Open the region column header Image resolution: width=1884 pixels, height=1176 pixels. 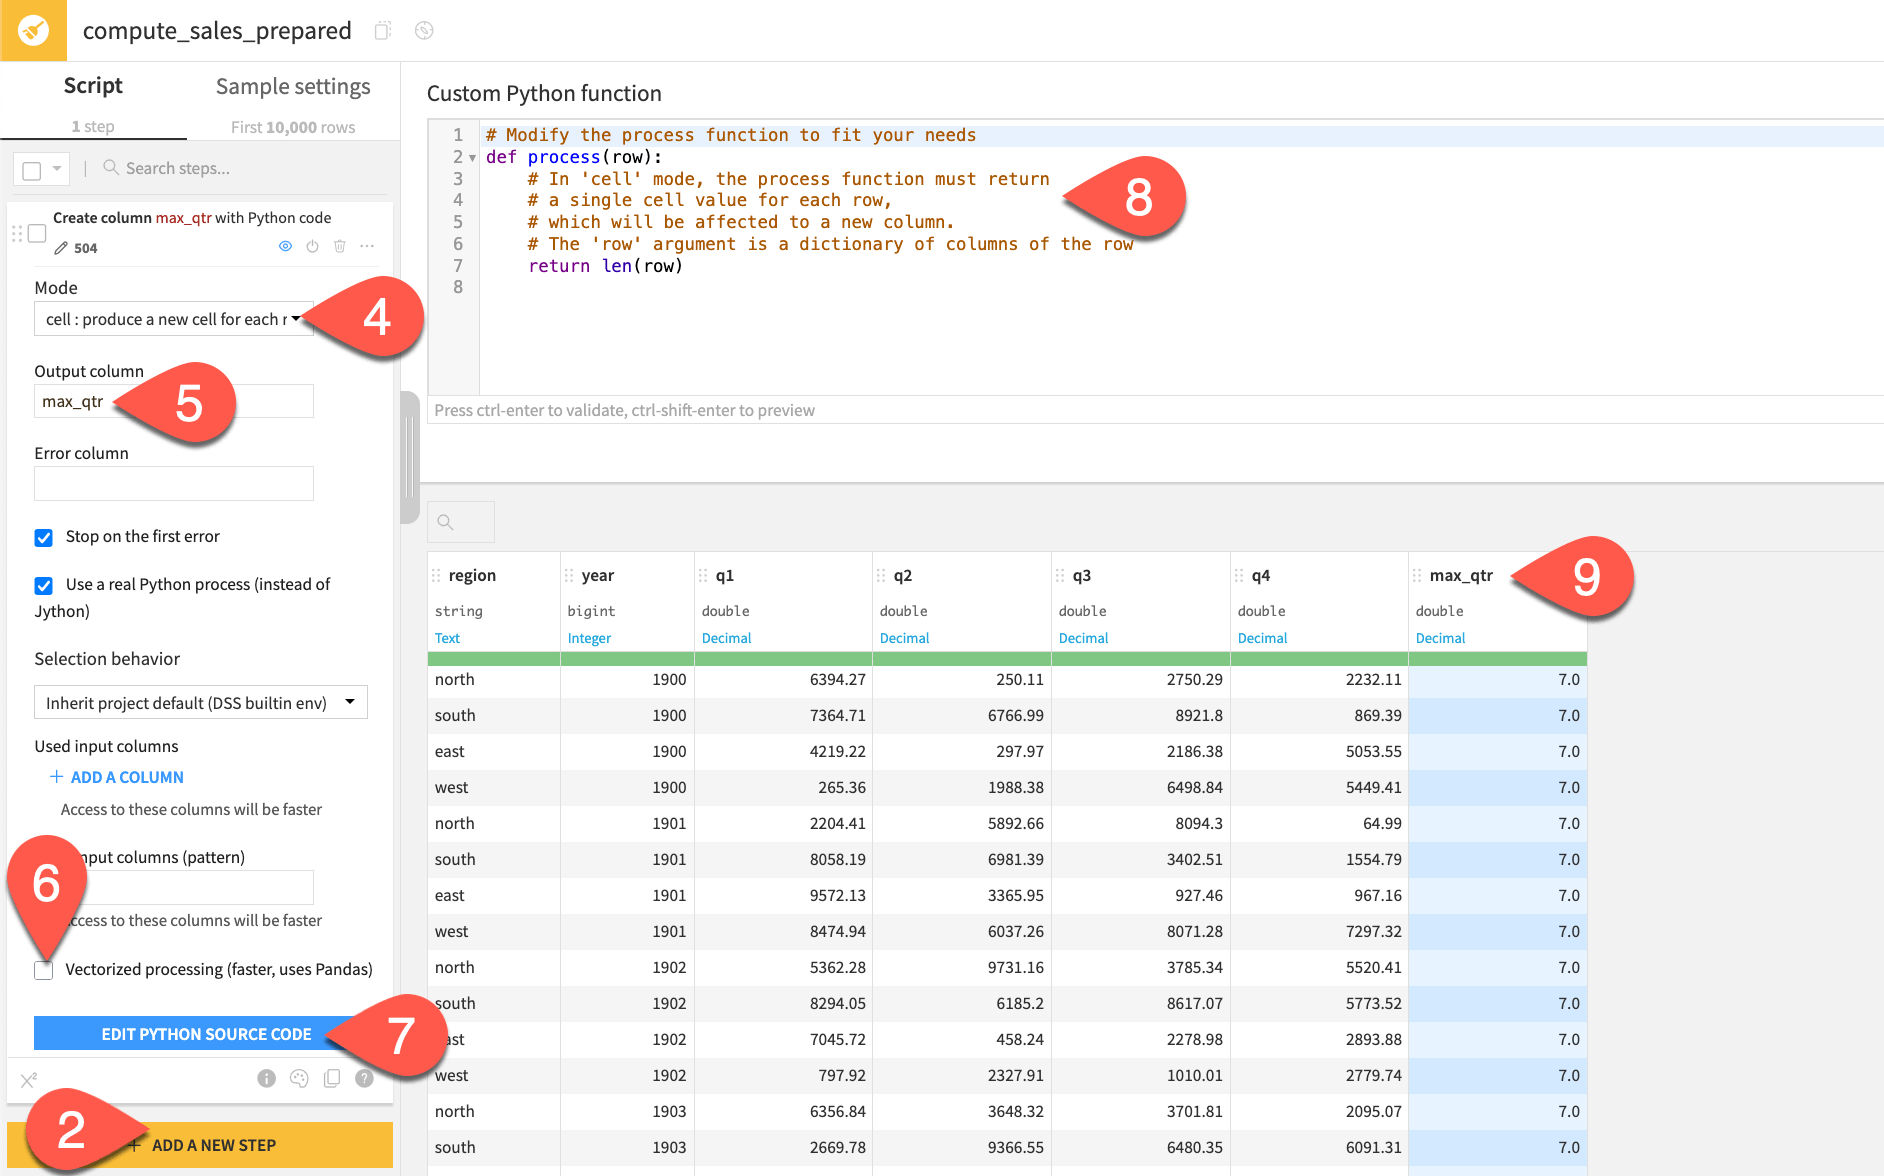click(x=472, y=576)
